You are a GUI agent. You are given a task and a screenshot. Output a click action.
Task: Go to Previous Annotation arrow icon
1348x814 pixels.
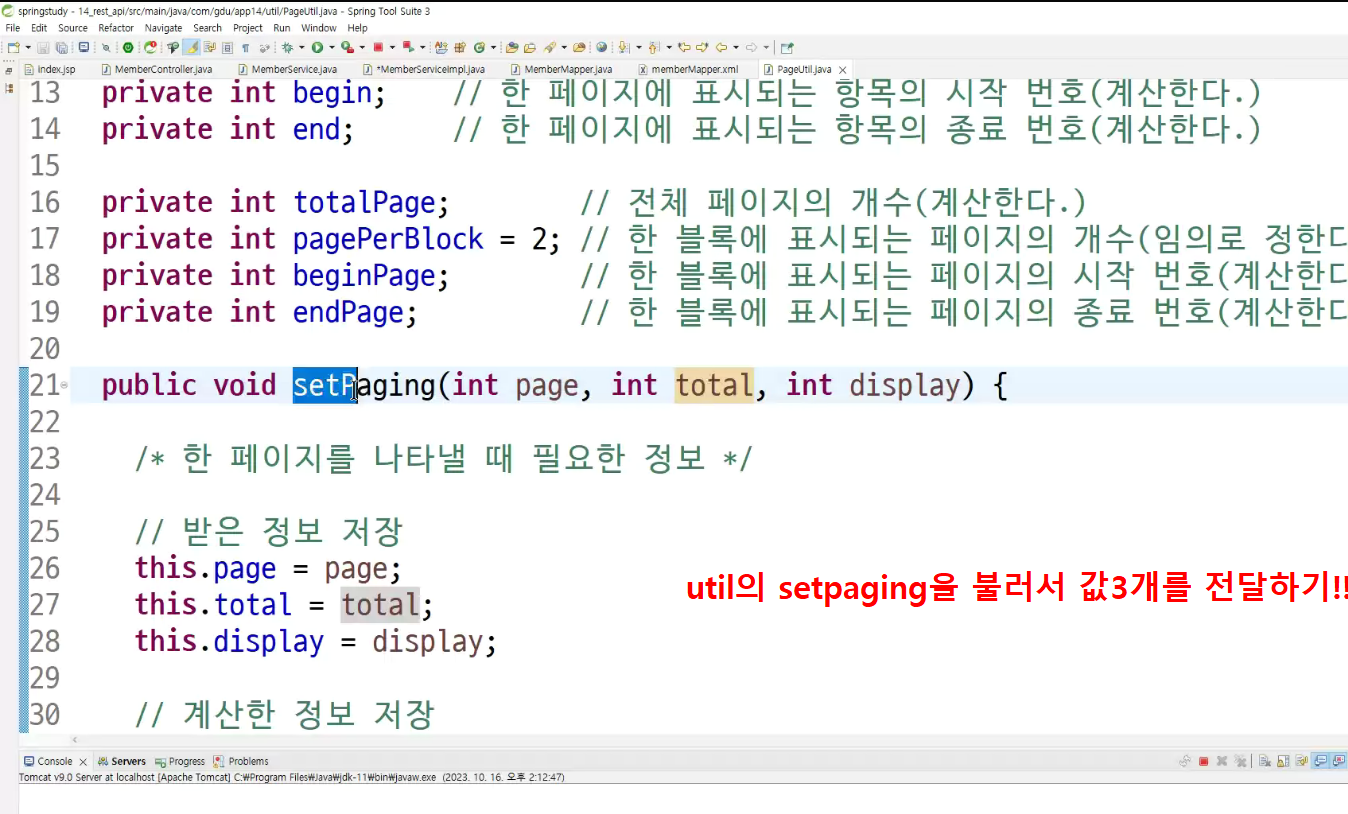point(652,47)
